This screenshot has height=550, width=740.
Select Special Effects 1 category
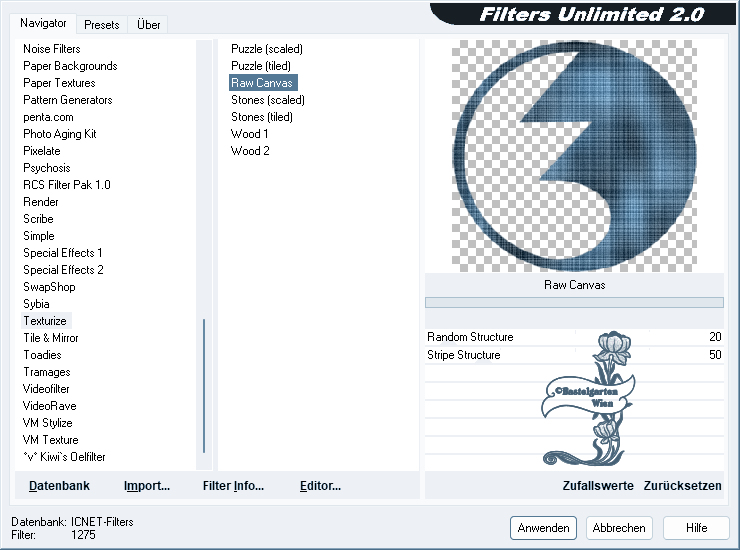click(x=62, y=253)
